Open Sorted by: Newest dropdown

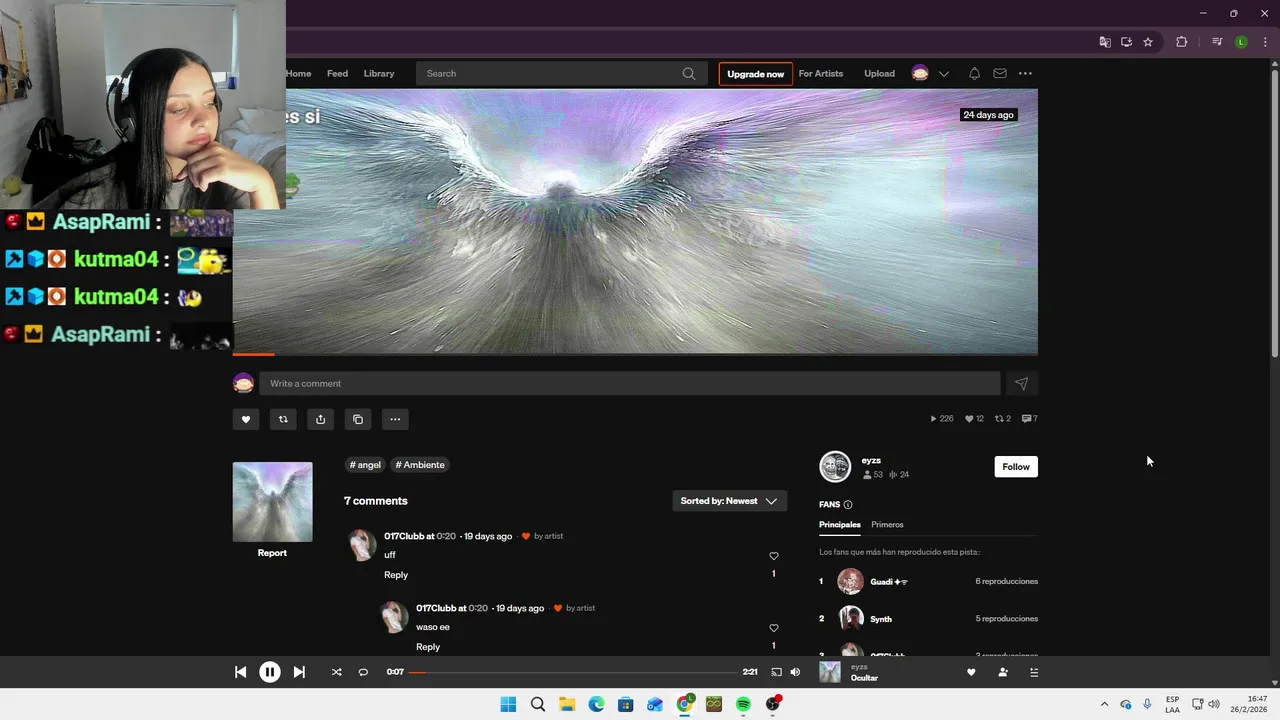[729, 501]
